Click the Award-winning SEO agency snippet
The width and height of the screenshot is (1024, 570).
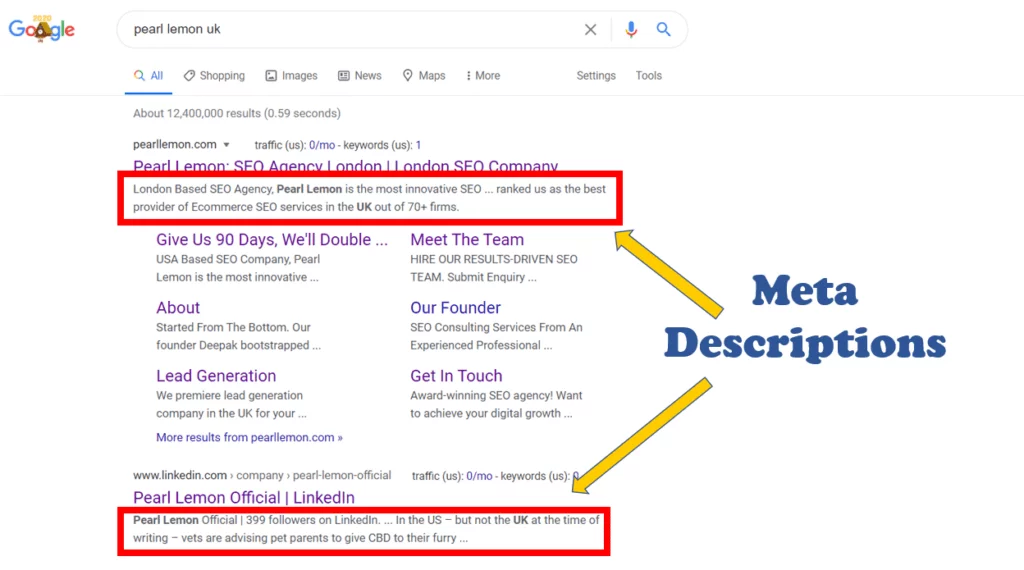(x=496, y=404)
